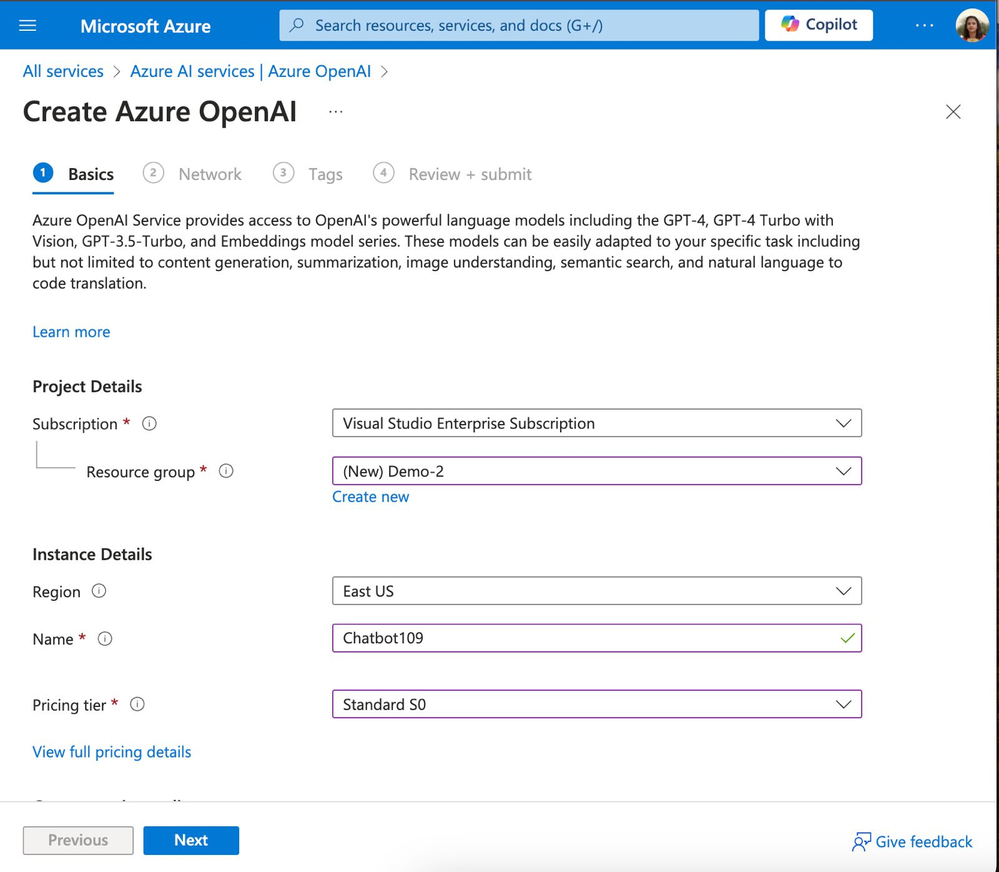This screenshot has width=999, height=872.
Task: Click the Instance Details heading
Action: pyautogui.click(x=92, y=554)
